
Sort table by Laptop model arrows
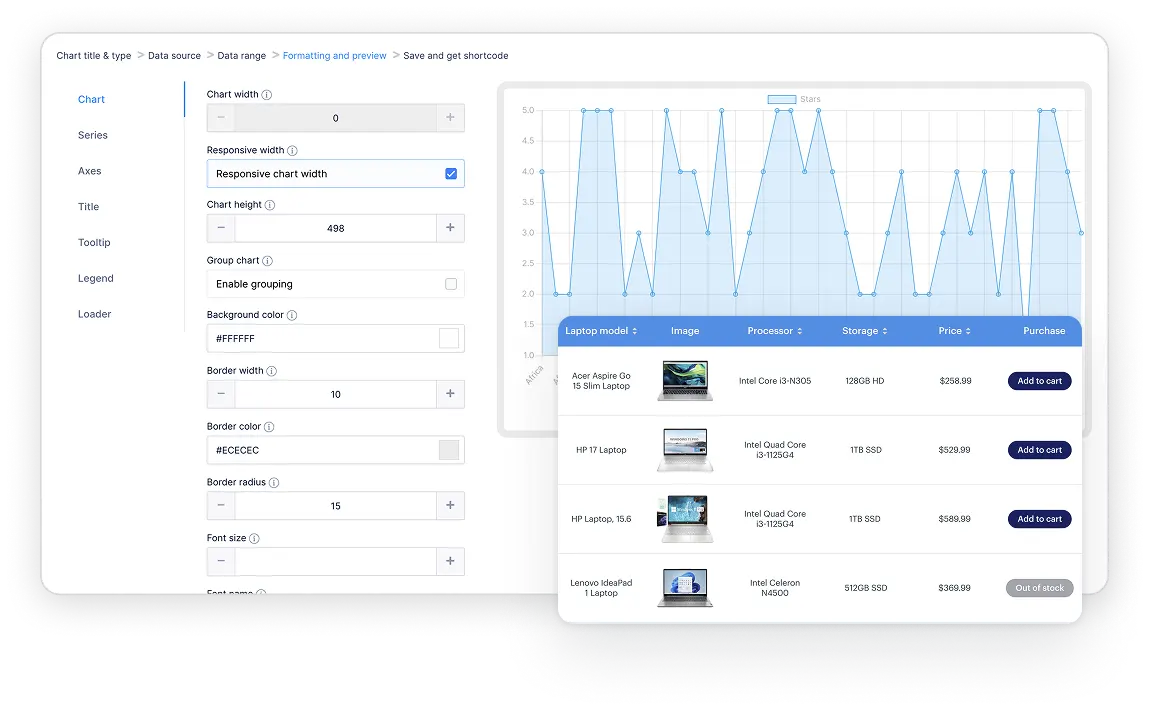635,331
